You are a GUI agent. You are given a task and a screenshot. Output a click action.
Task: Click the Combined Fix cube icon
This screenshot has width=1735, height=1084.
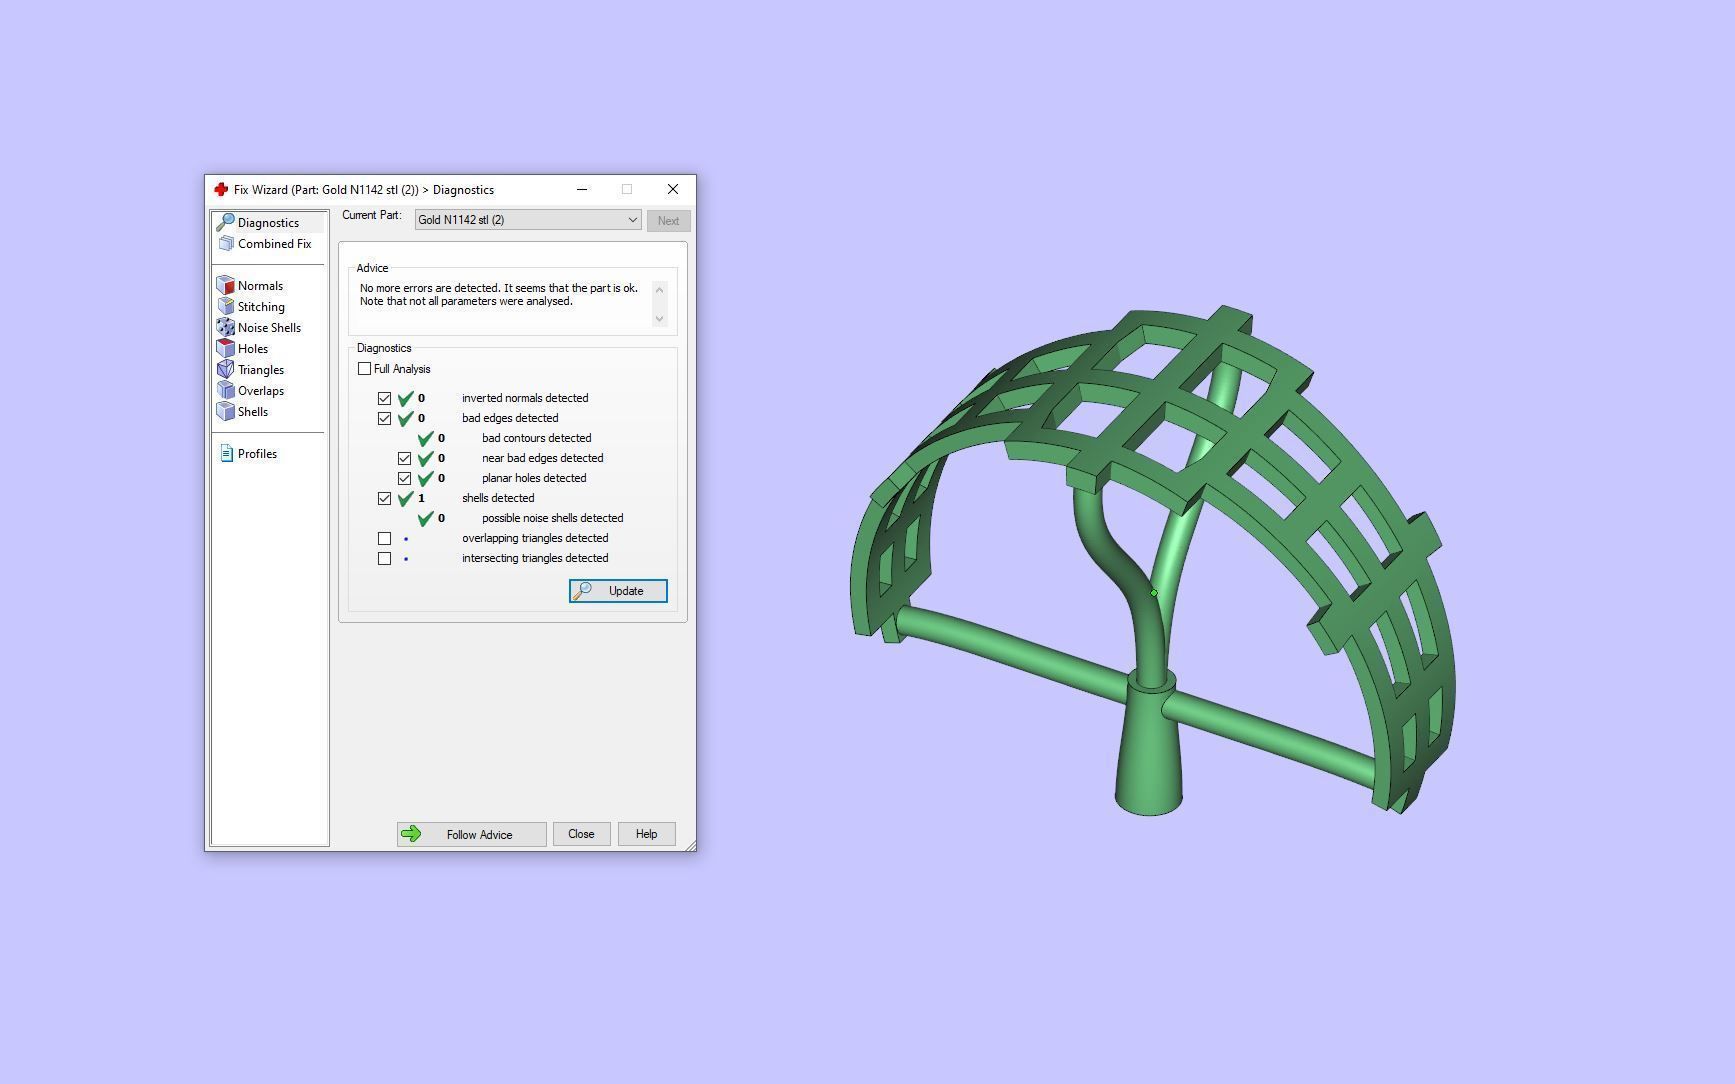click(226, 244)
